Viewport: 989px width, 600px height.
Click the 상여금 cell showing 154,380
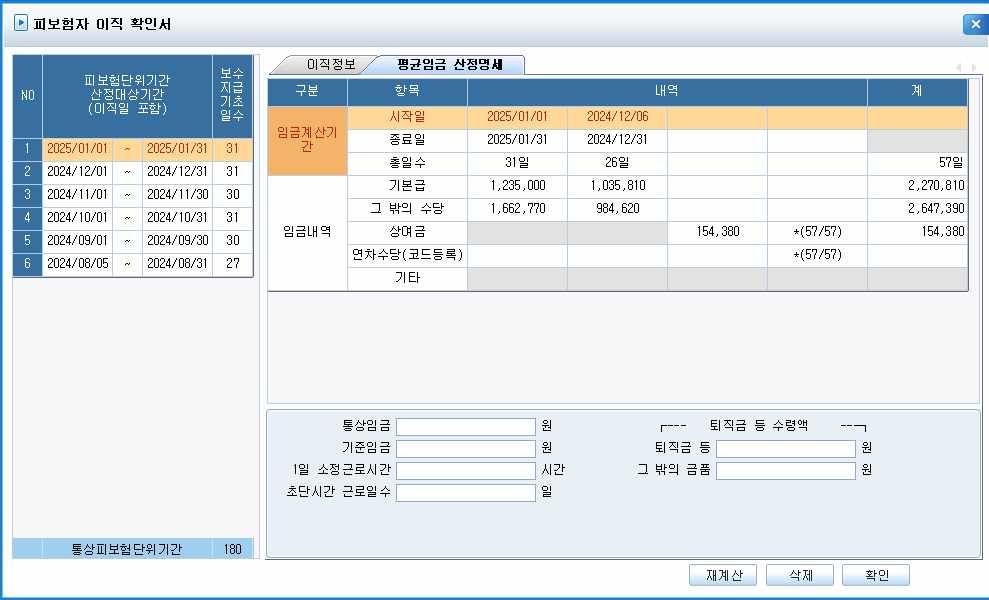[717, 232]
